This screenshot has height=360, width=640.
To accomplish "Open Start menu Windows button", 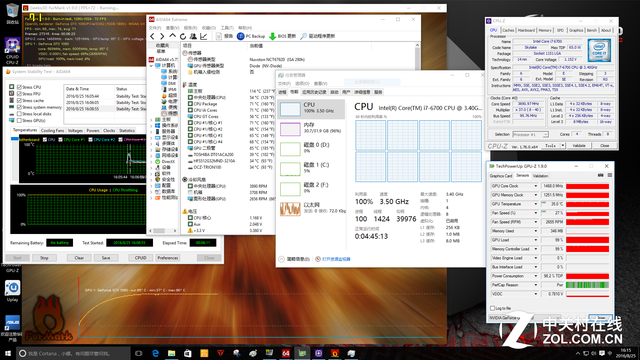I will (8, 353).
